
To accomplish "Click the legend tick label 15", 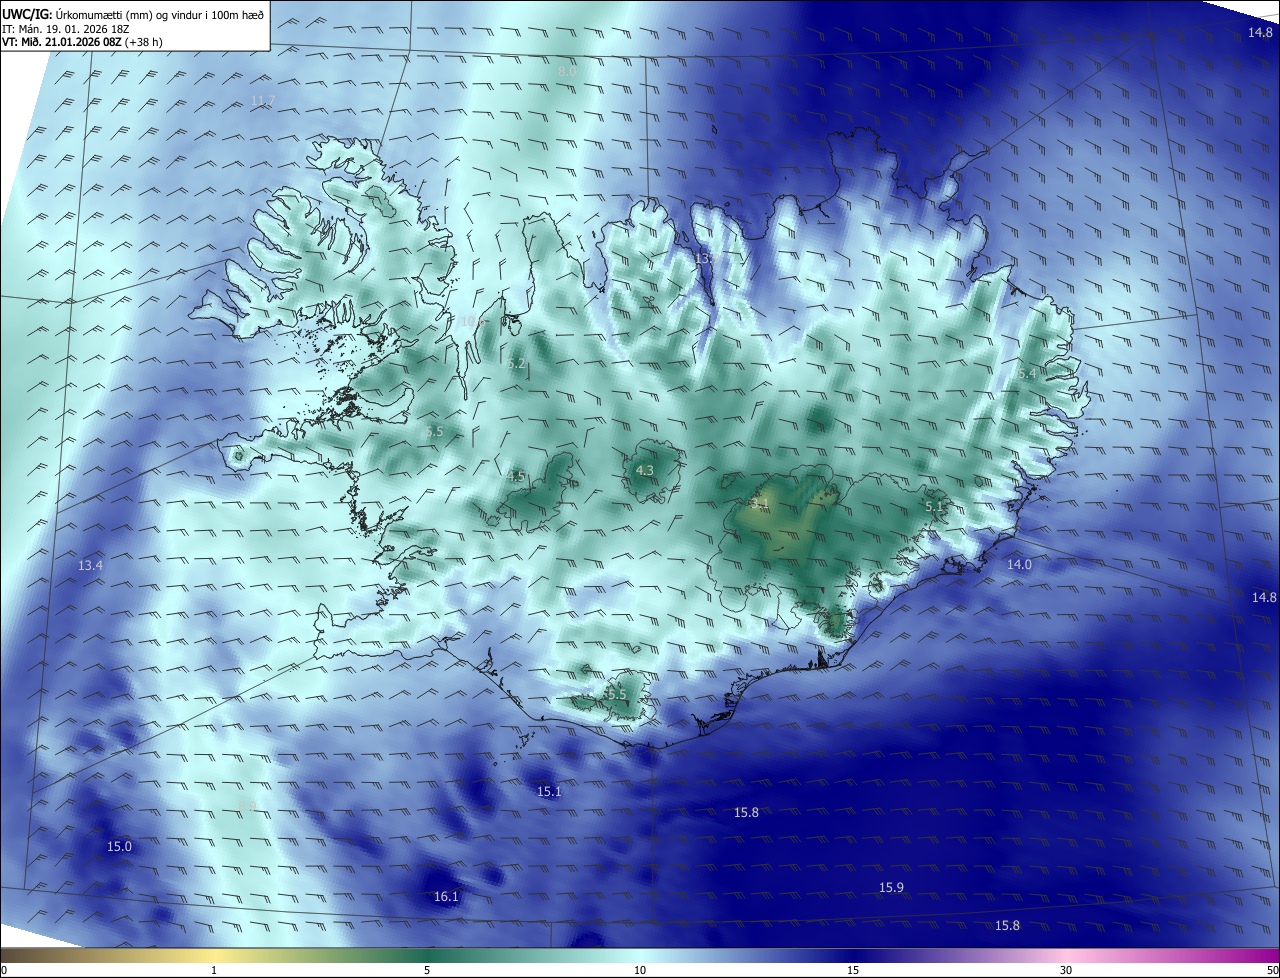I will [x=853, y=970].
